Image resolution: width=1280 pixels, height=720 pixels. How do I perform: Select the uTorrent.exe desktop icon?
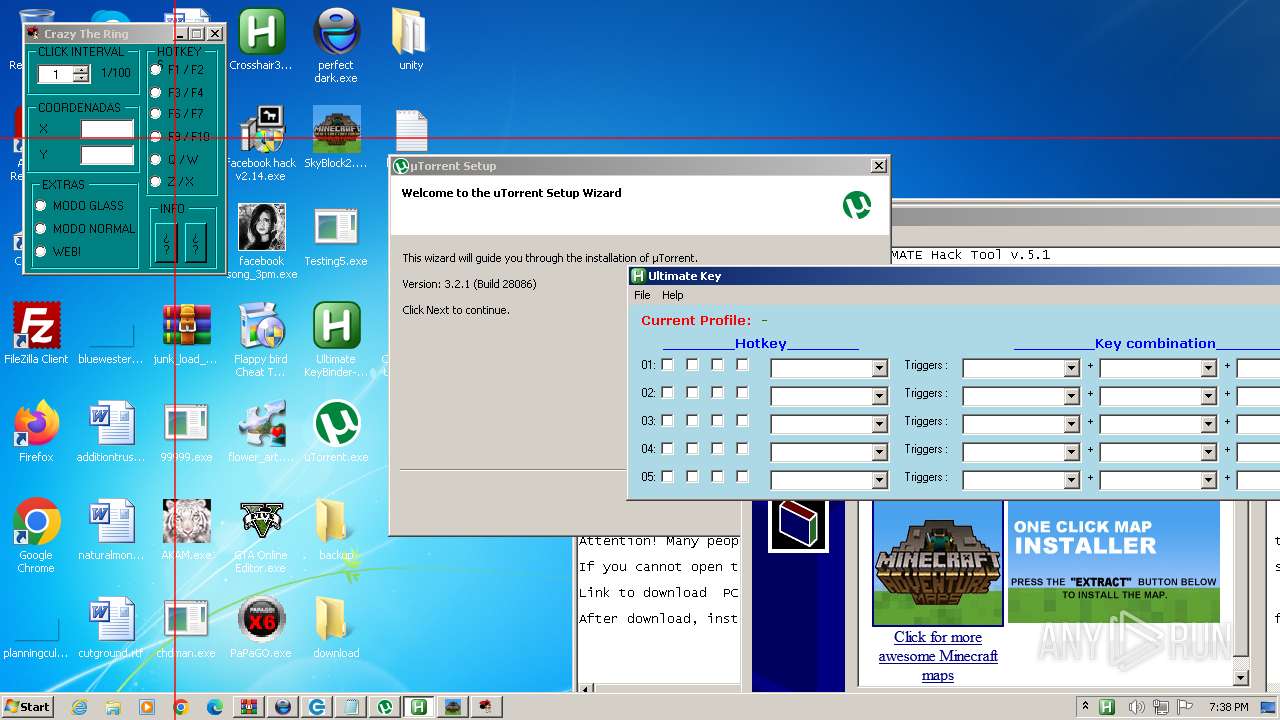coord(336,432)
